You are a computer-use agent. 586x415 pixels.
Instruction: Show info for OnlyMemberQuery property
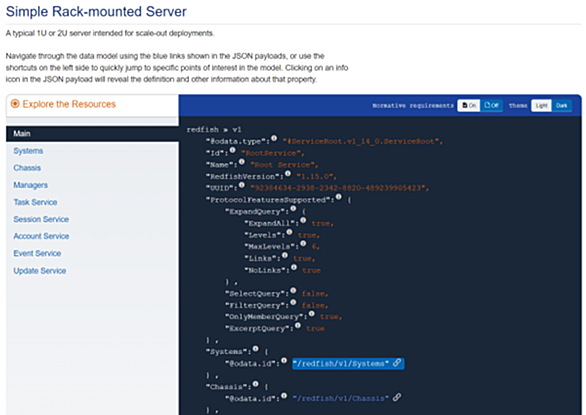coord(312,314)
